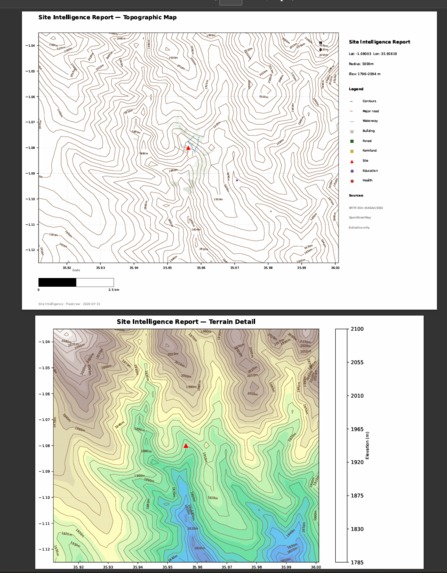Click the 'Forest' legend label
The width and height of the screenshot is (447, 573).
point(367,141)
